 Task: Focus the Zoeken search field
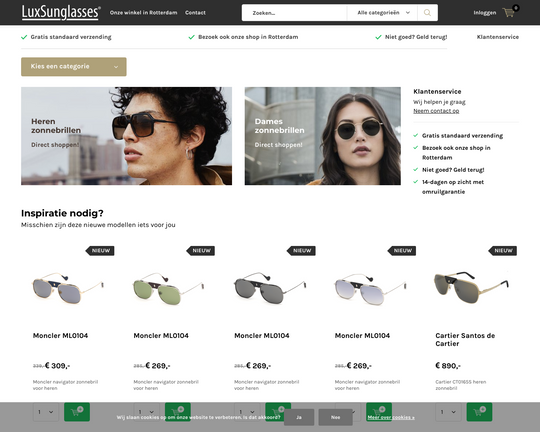point(294,13)
